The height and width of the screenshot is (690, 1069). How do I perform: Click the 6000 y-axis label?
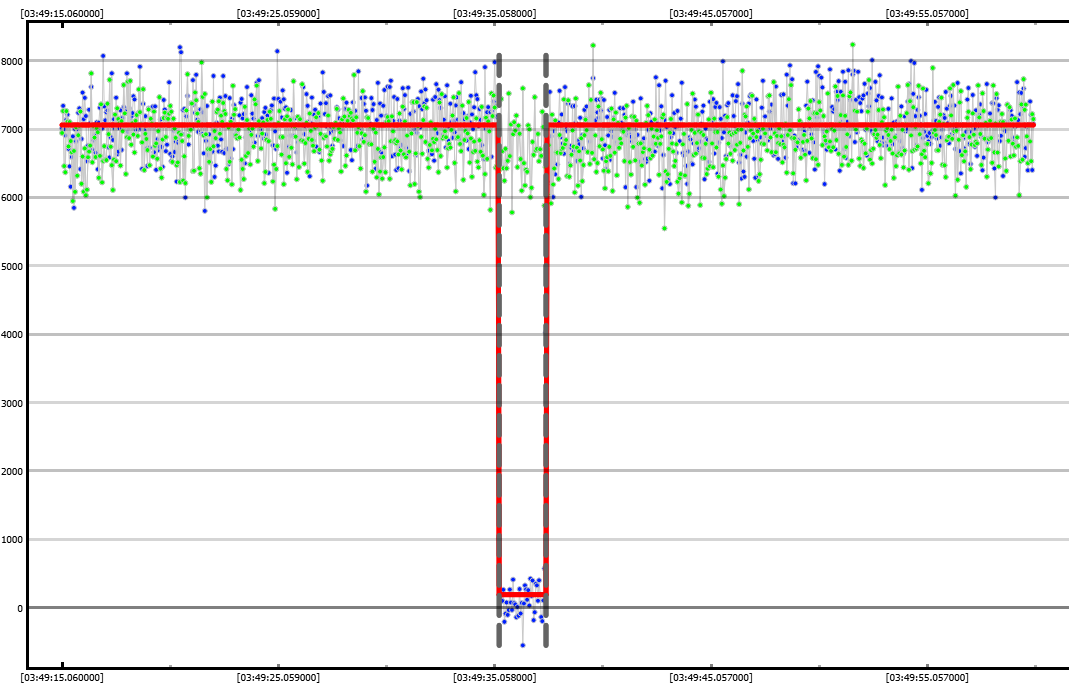tap(12, 198)
